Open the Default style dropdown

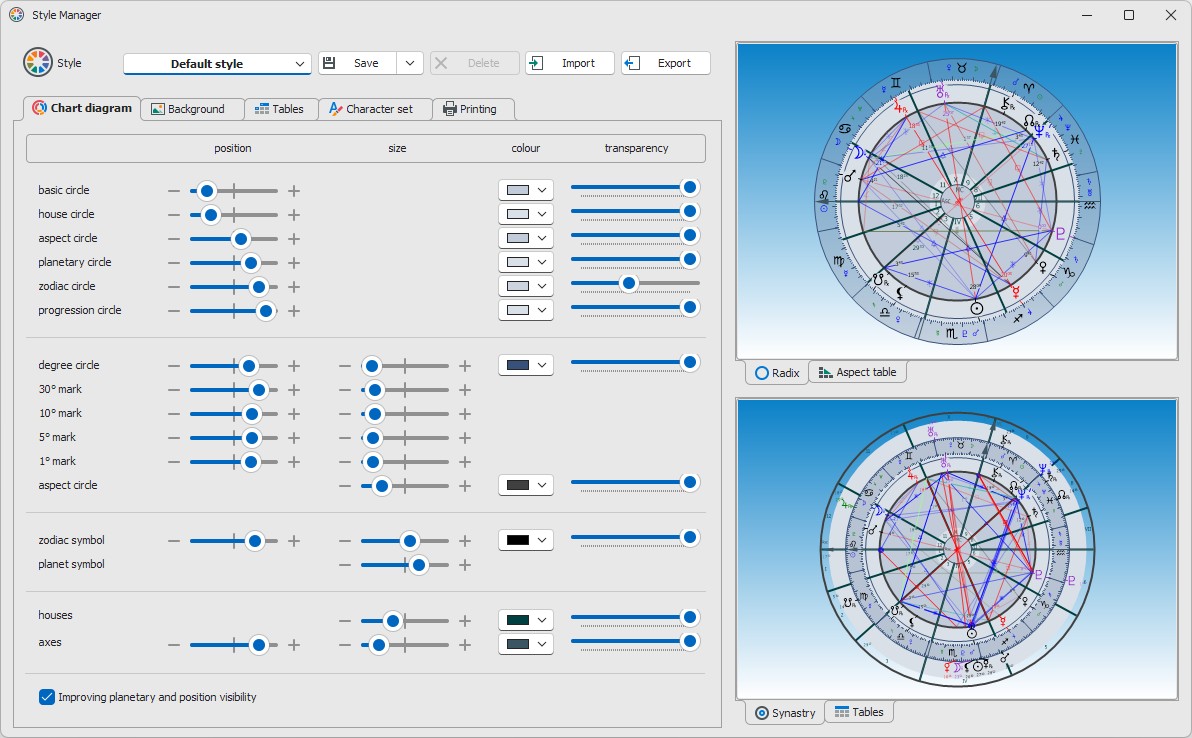[217, 64]
